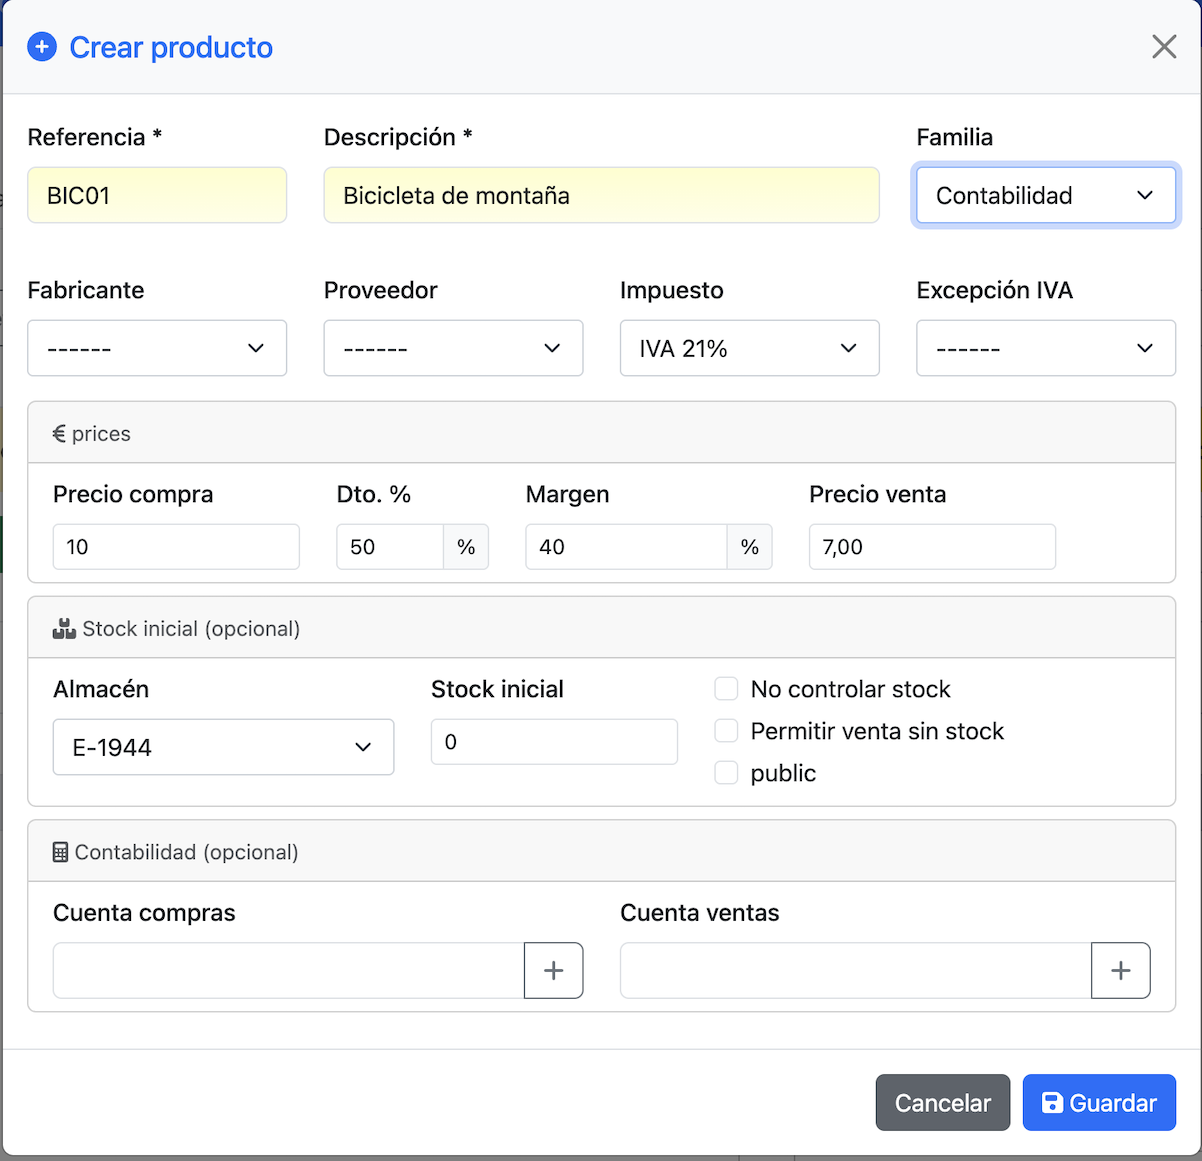Expand the Impuesto IVA 21% dropdown
This screenshot has height=1161, width=1202.
[749, 348]
